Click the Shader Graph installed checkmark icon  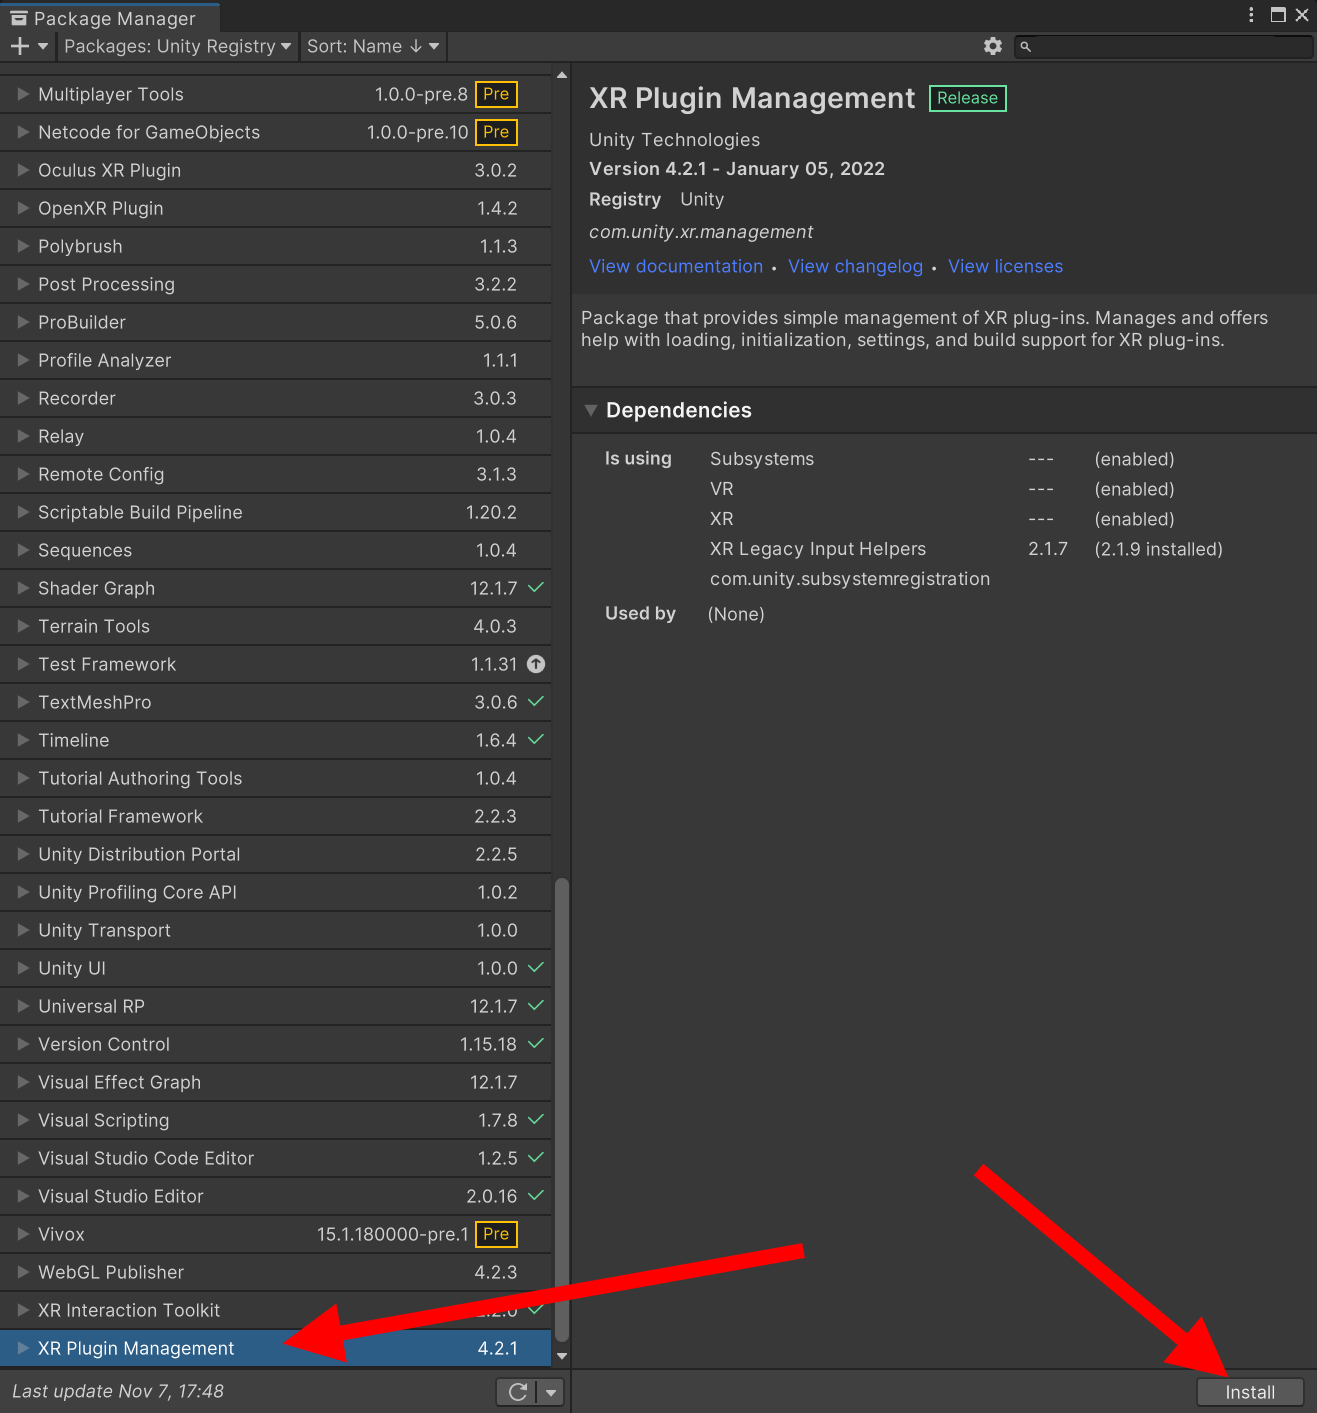(x=536, y=588)
